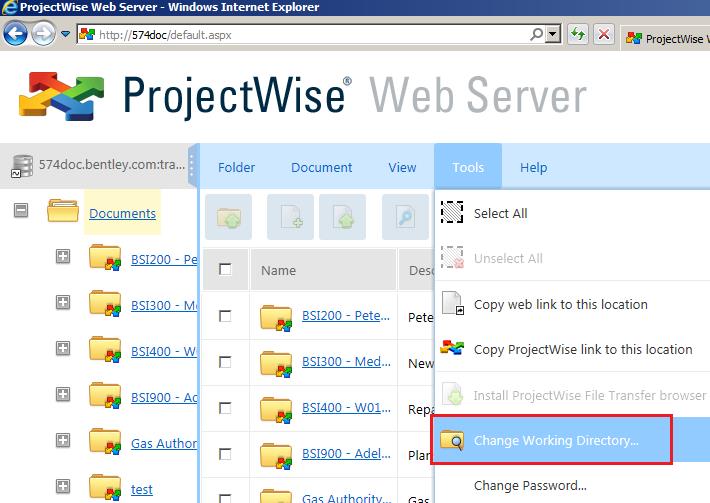Click the 574doc datasource server icon

click(22, 166)
